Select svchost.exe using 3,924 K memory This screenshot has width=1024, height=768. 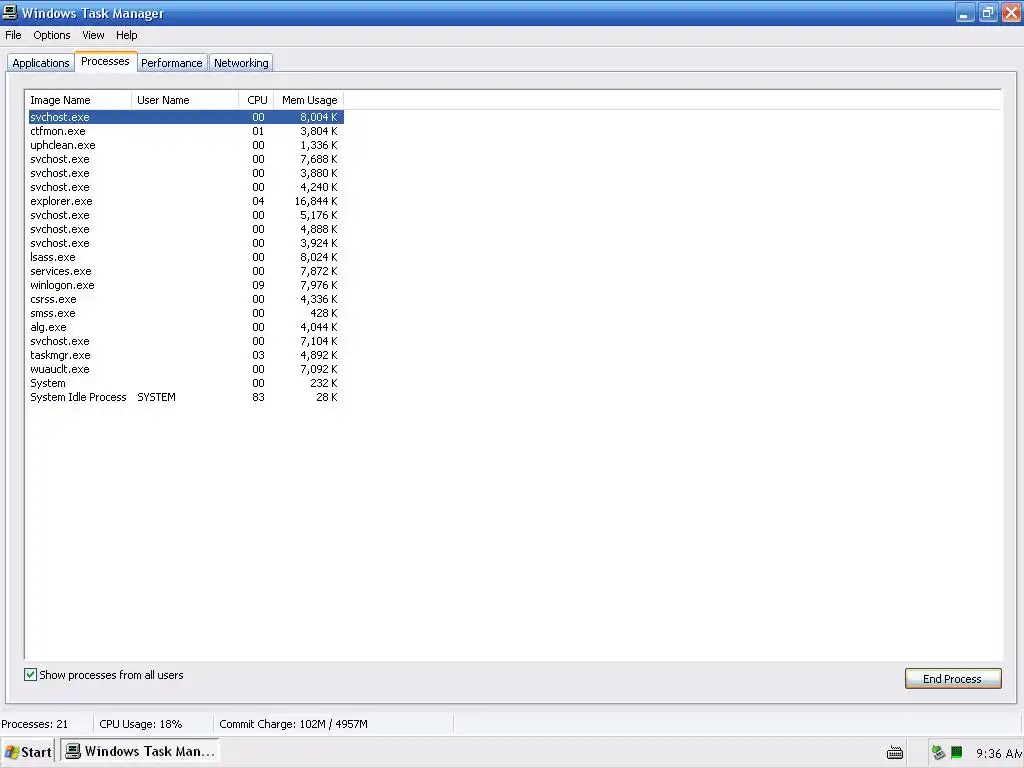pyautogui.click(x=185, y=243)
